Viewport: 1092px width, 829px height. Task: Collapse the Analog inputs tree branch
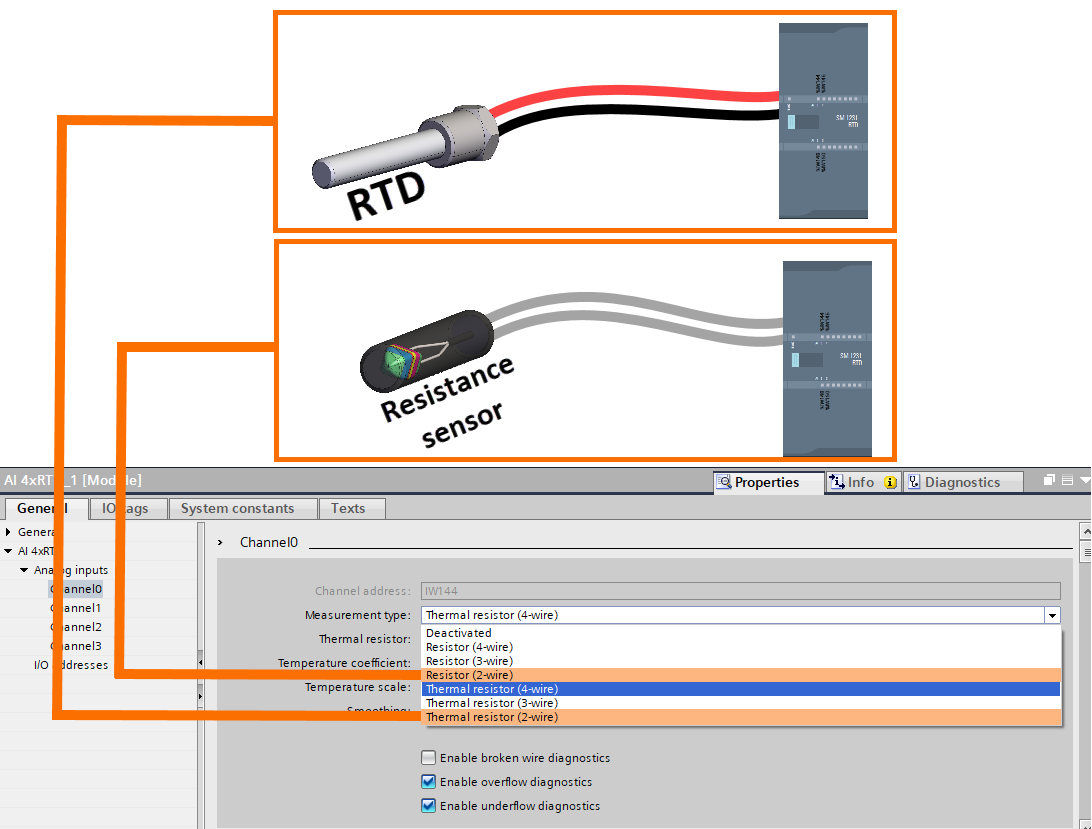[x=22, y=569]
